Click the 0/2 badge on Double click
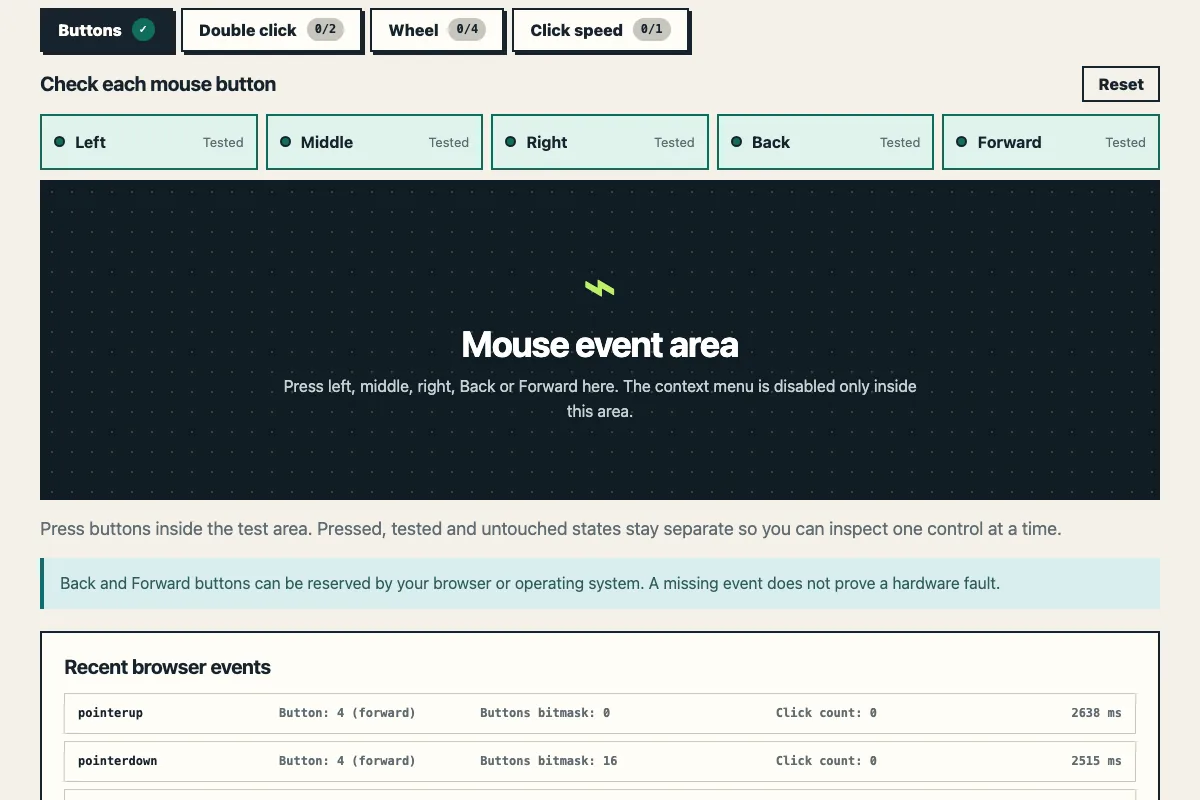This screenshot has height=800, width=1200. tap(325, 30)
